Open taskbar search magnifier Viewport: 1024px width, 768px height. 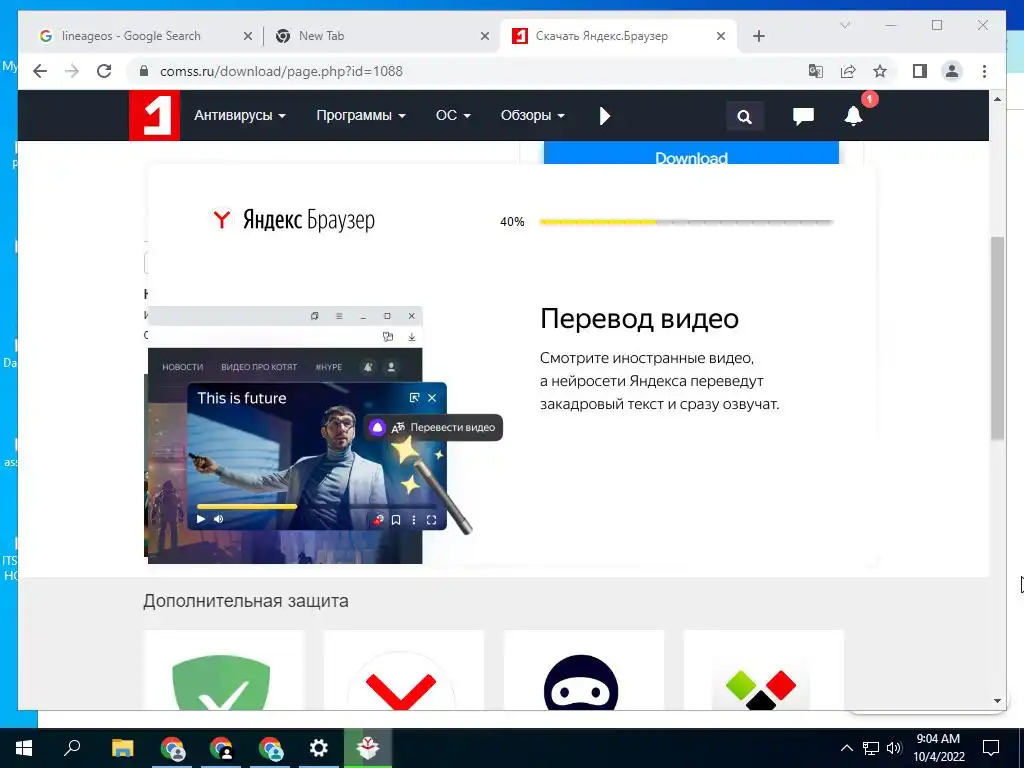[x=72, y=748]
